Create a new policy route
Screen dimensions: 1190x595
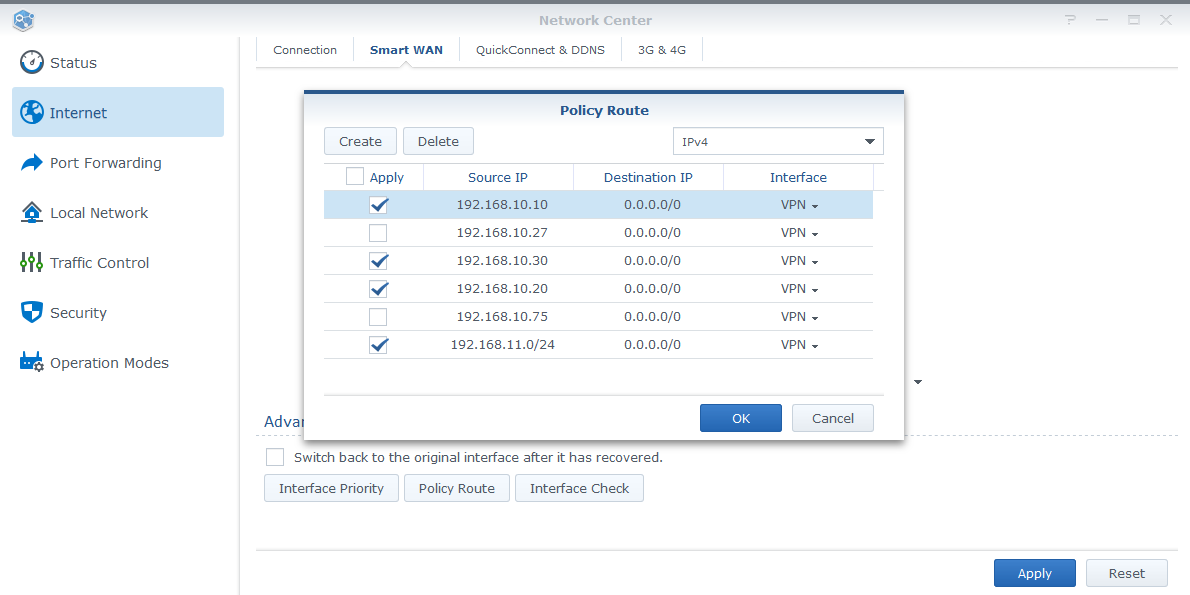(360, 141)
